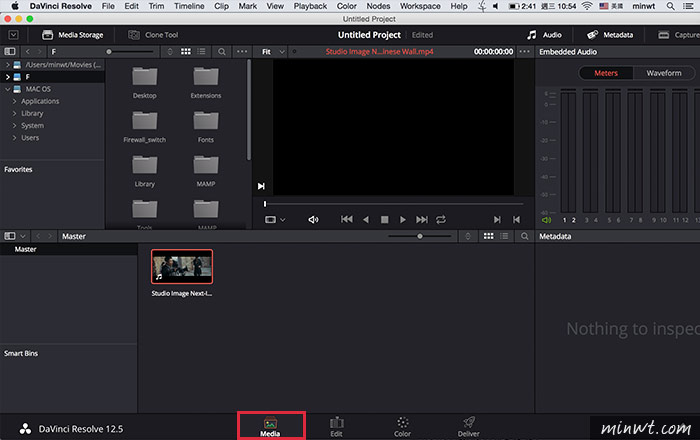Open the Apple menu
This screenshot has width=700, height=440.
point(15,6)
